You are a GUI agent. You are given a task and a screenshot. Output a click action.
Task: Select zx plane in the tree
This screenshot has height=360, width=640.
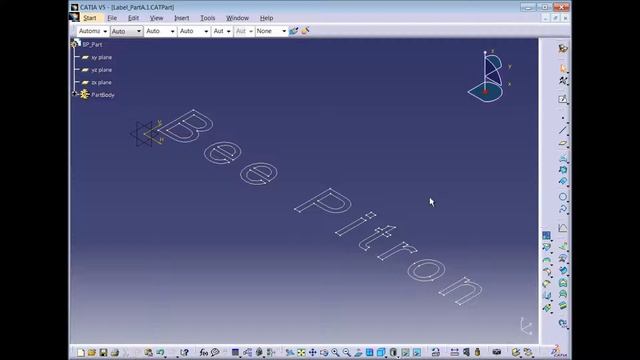click(x=101, y=82)
